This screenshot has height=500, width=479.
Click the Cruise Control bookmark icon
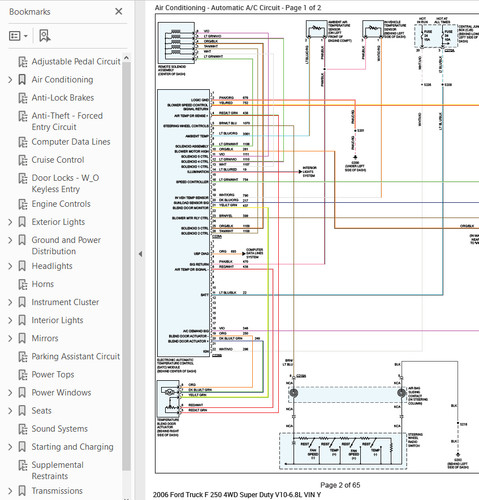(22, 160)
